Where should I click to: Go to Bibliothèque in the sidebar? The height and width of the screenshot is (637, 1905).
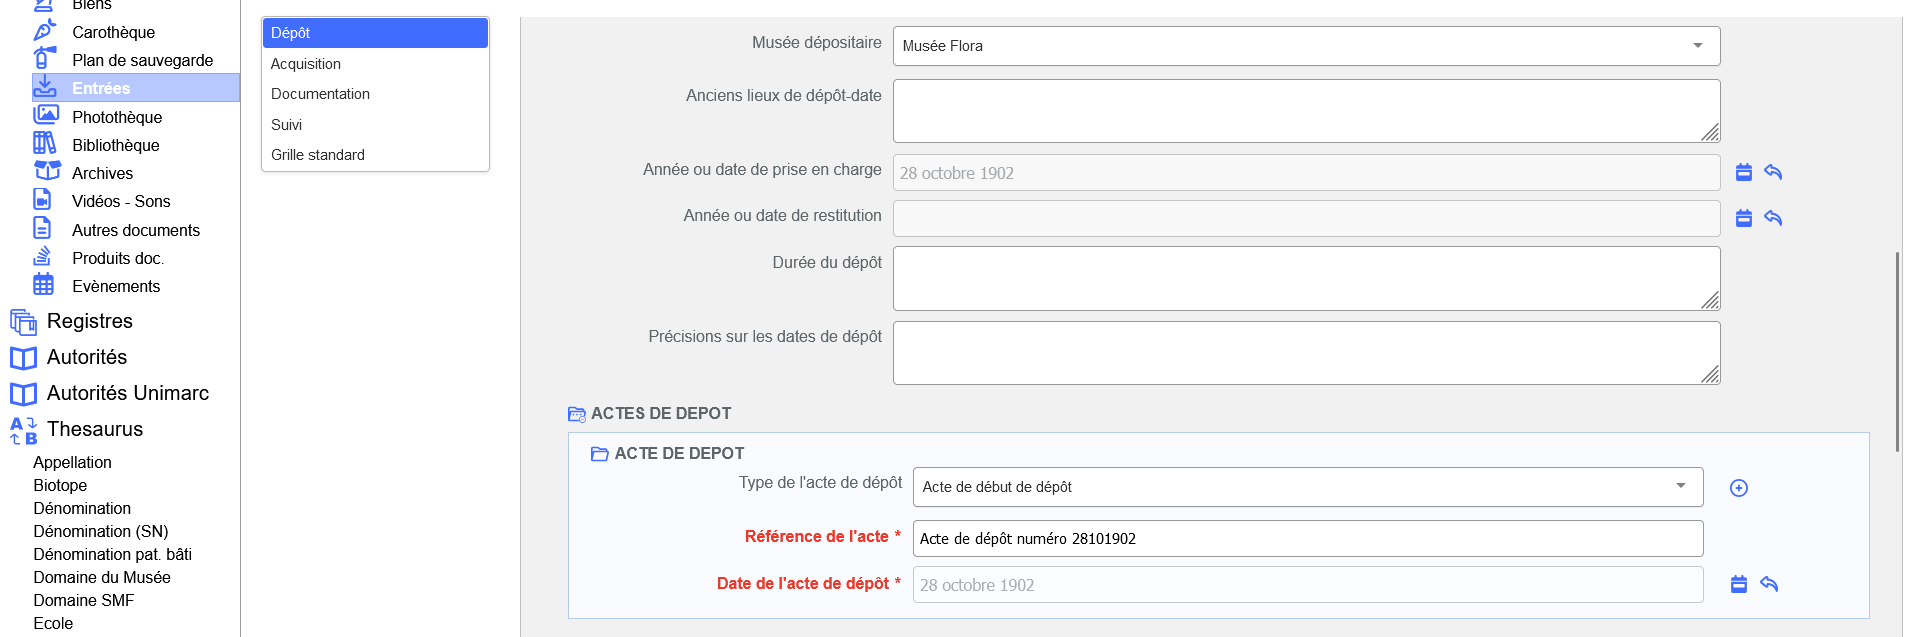coord(115,145)
